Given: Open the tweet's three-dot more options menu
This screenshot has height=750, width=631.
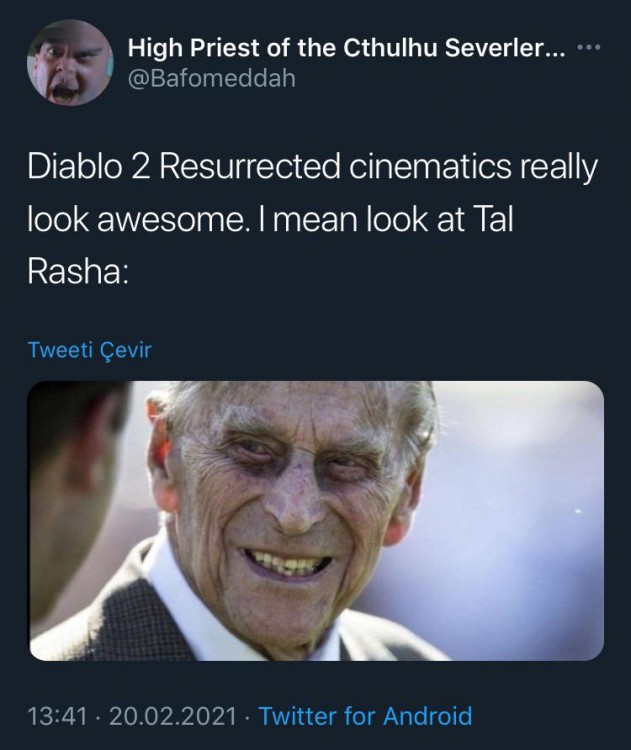Looking at the screenshot, I should [x=588, y=48].
